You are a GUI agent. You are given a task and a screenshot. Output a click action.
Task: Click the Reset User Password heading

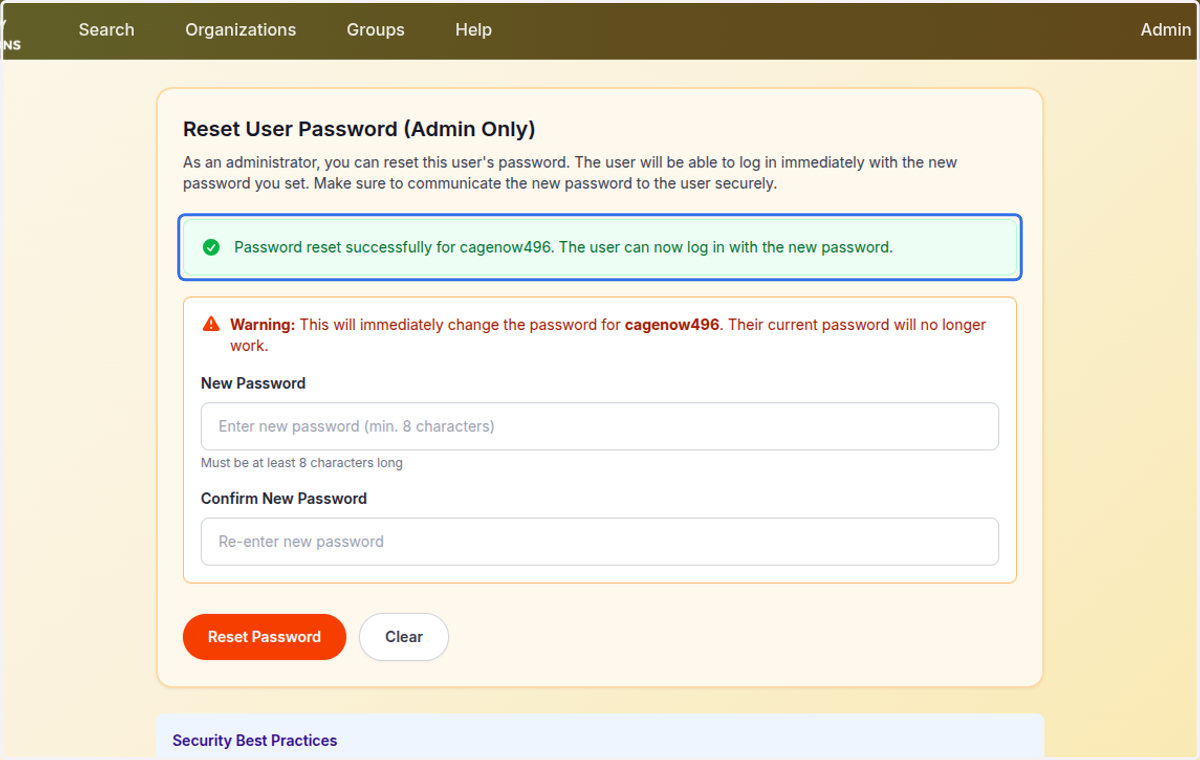click(359, 129)
